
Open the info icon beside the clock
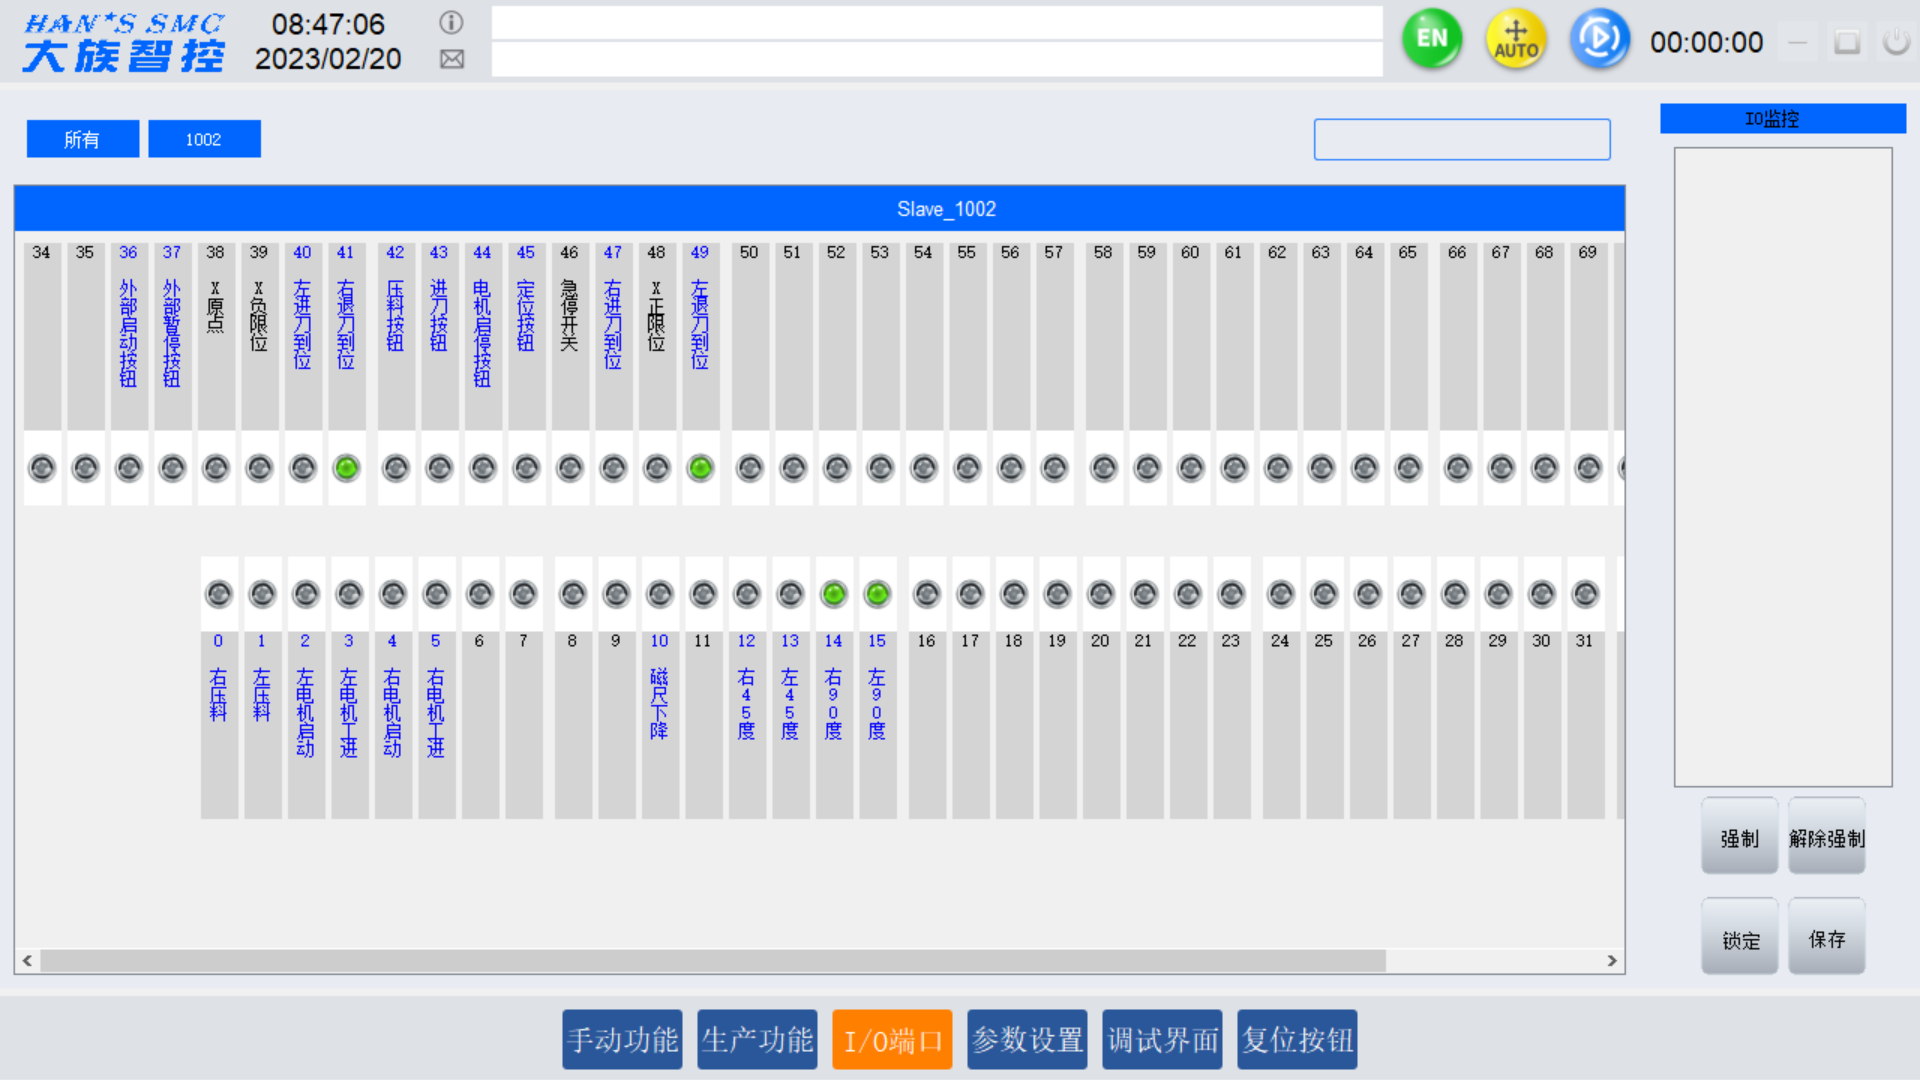pos(451,22)
